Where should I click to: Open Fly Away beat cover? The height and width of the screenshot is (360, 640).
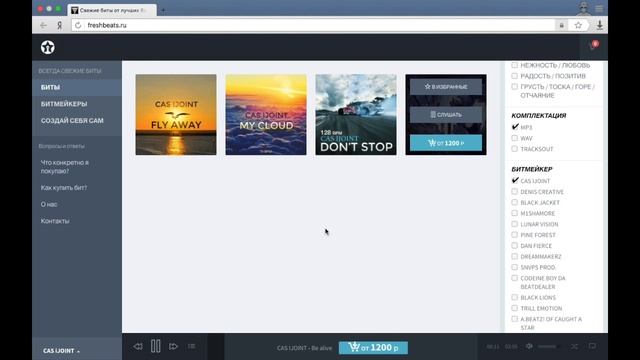click(176, 115)
